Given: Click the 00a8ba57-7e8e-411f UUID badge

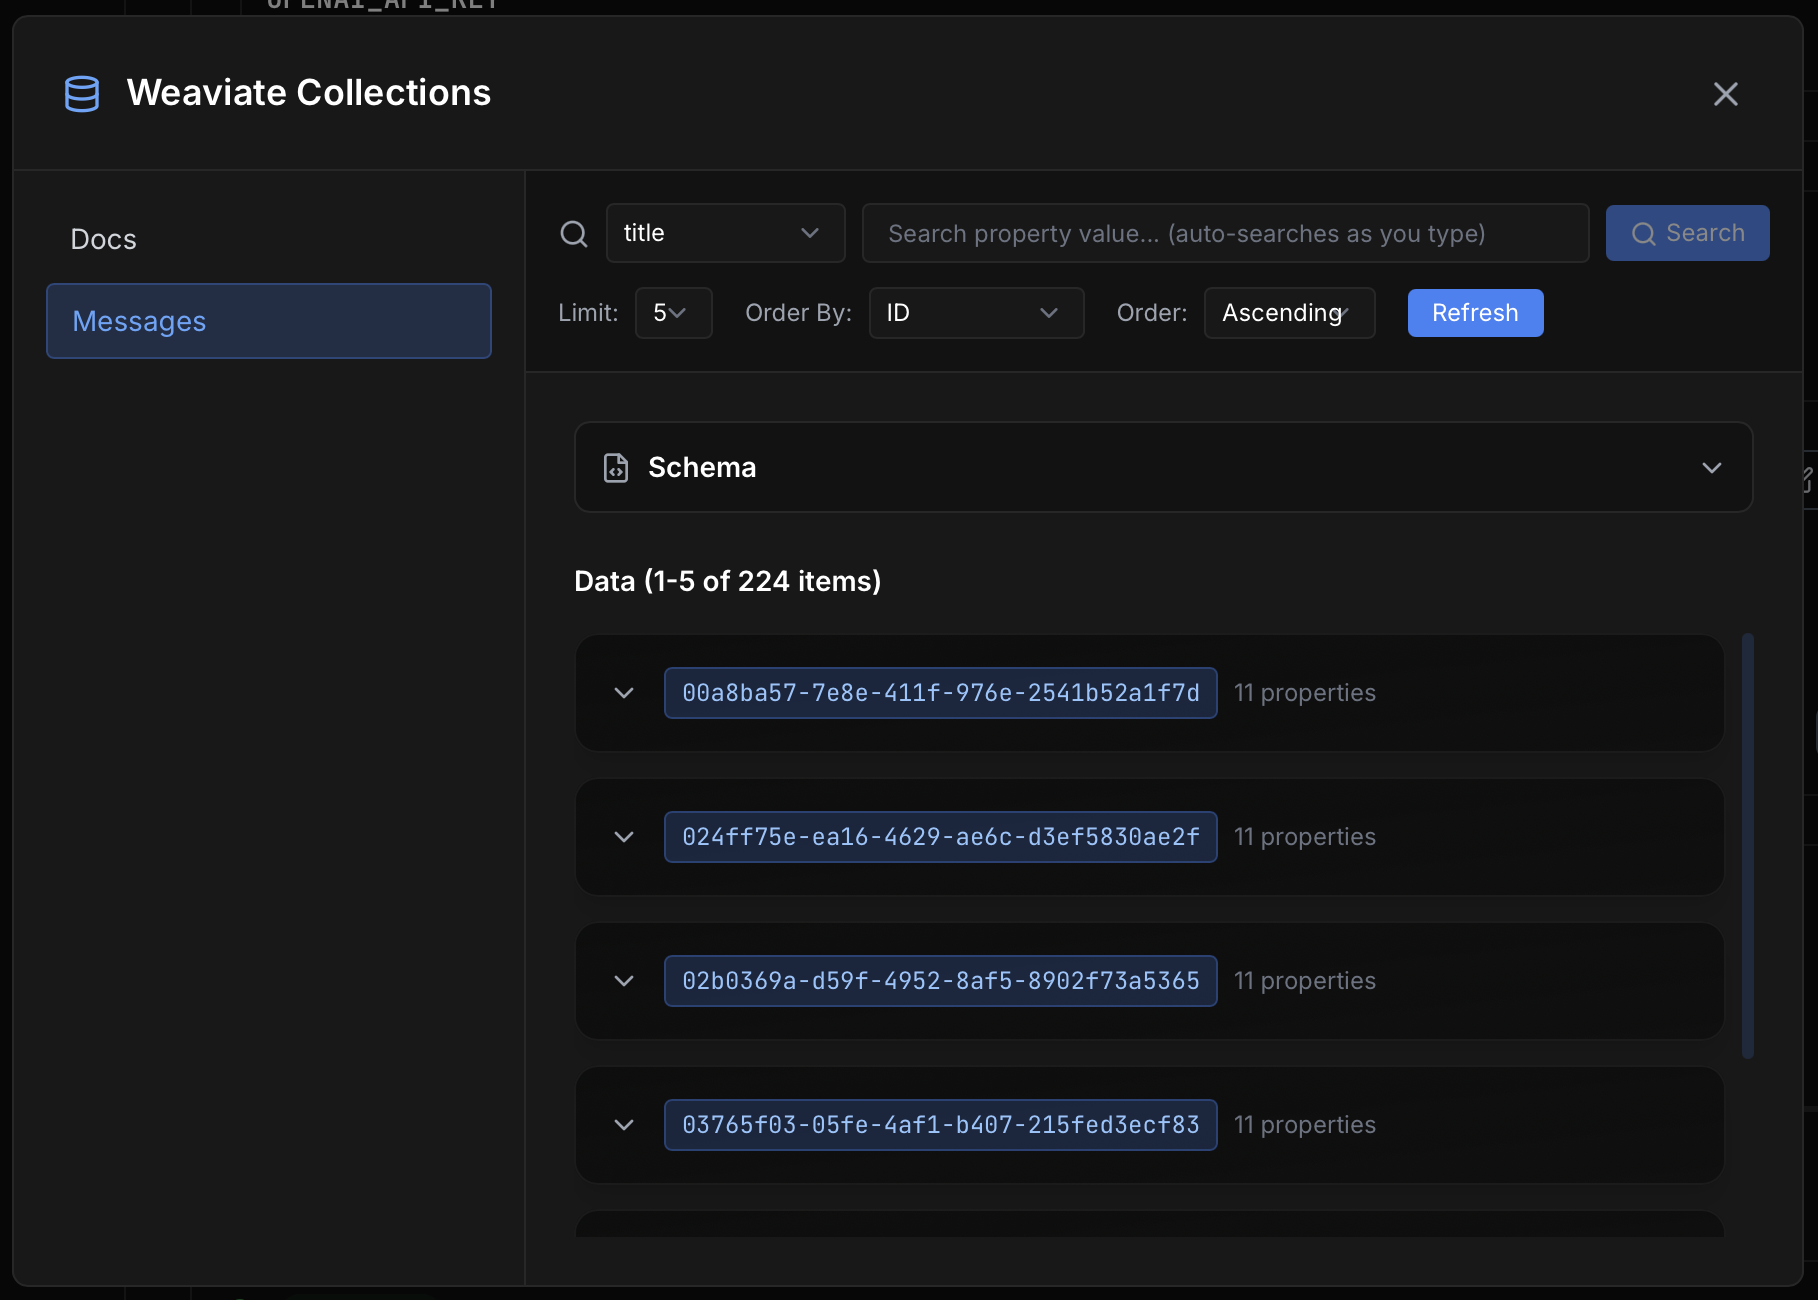Looking at the screenshot, I should [x=940, y=693].
